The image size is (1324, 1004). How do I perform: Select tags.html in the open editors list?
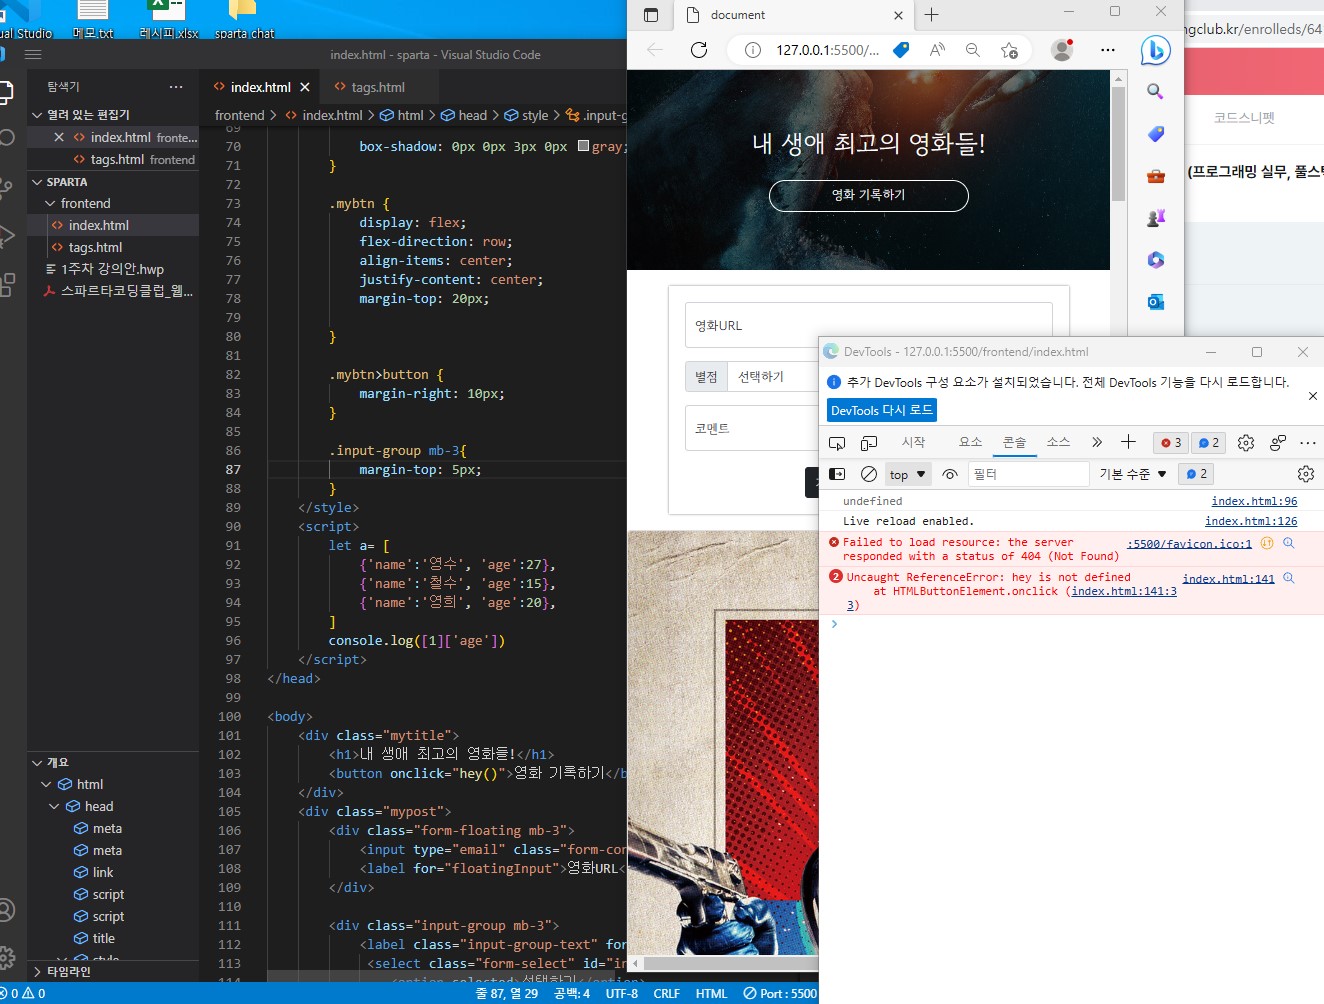117,159
